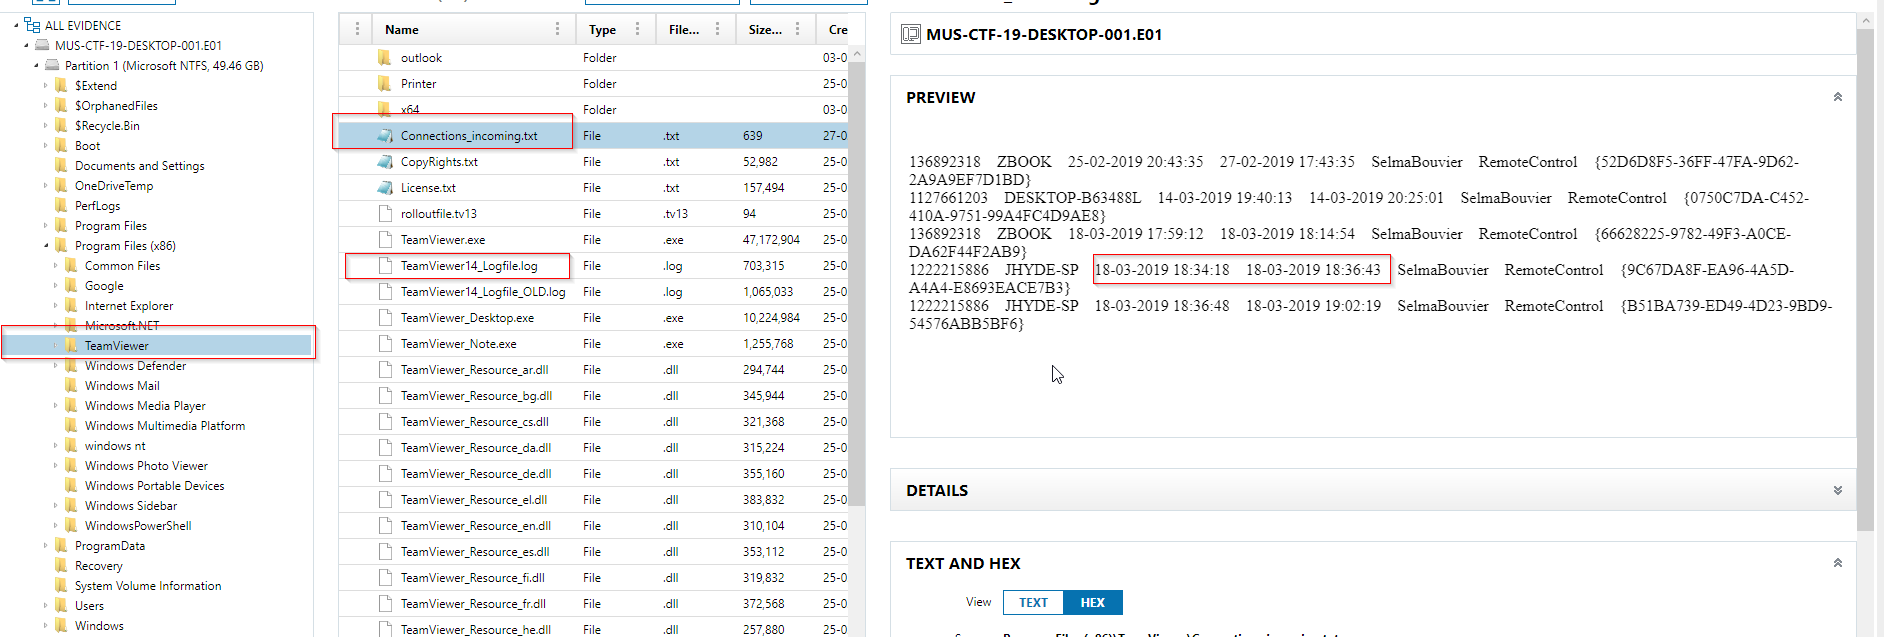Switch text and hex view to HEX

coord(1093,602)
